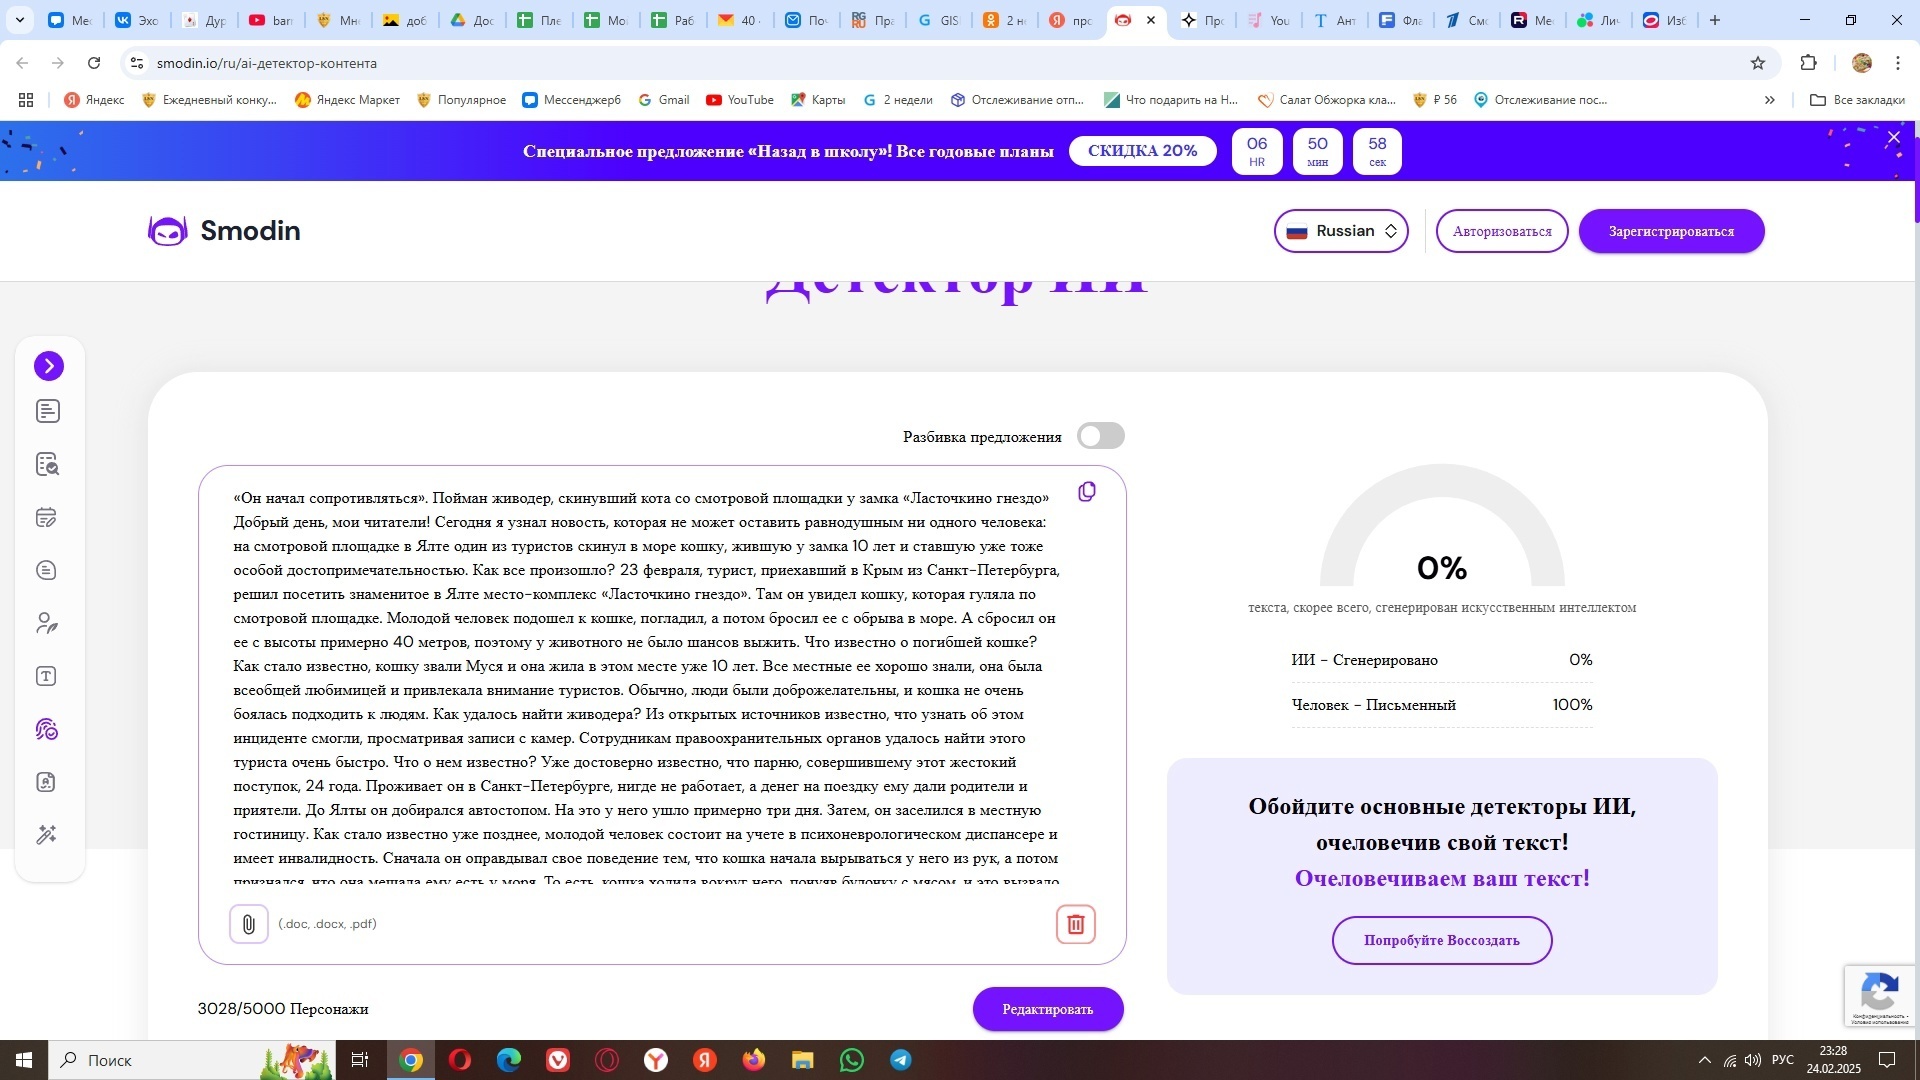Delete text with the red trash icon
The width and height of the screenshot is (1920, 1080).
point(1076,924)
